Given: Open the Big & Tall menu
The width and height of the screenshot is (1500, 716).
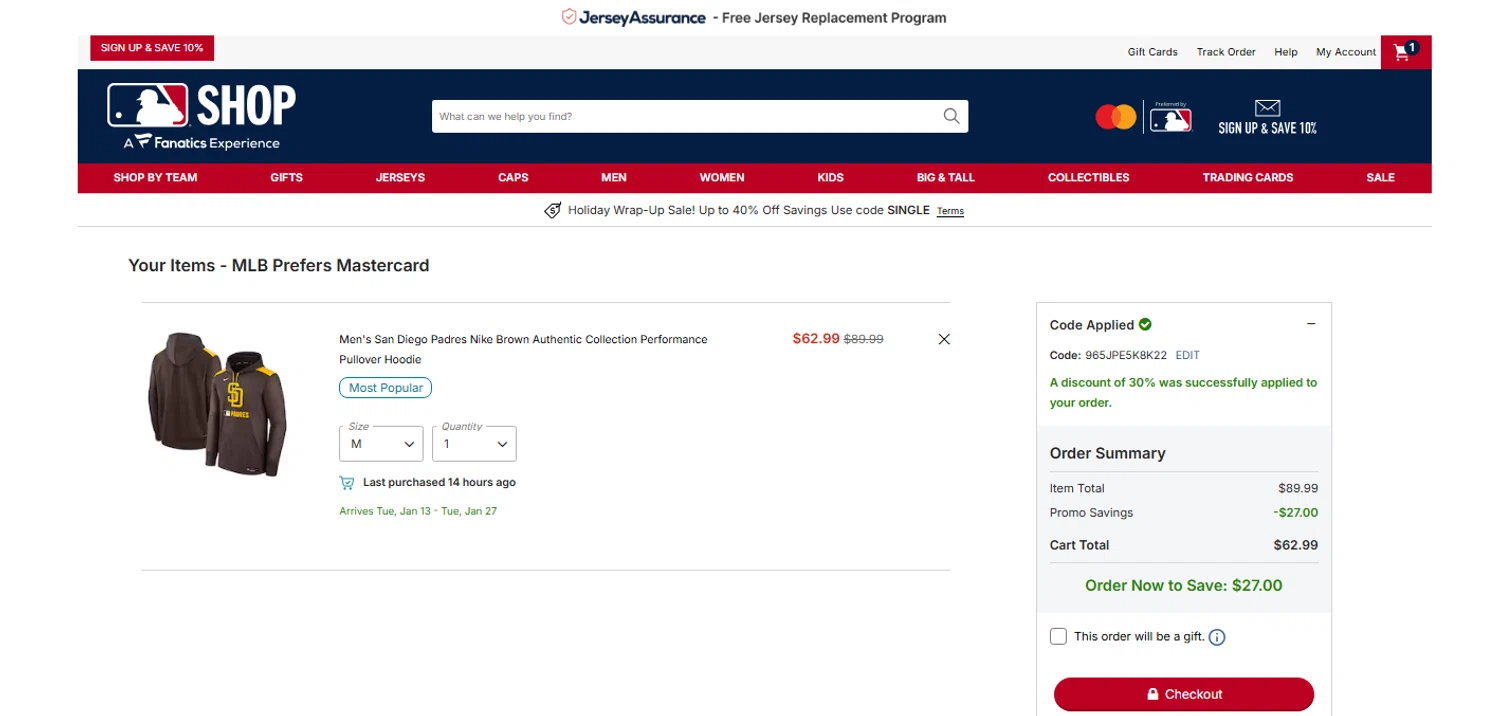Looking at the screenshot, I should pyautogui.click(x=945, y=178).
